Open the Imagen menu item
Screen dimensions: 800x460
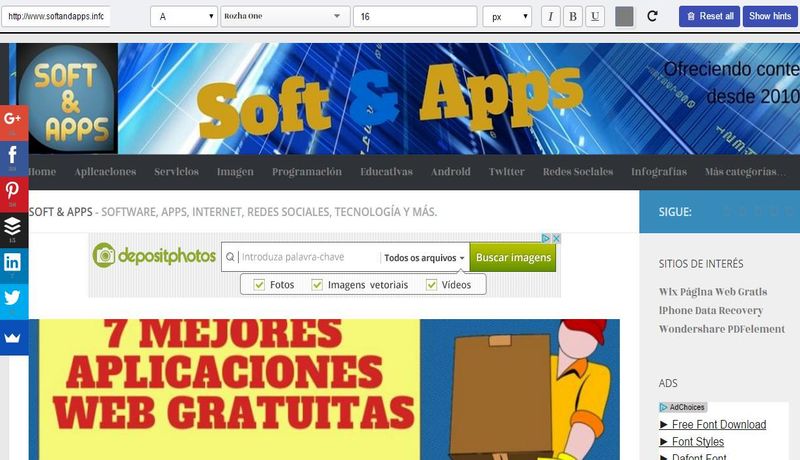pyautogui.click(x=235, y=172)
